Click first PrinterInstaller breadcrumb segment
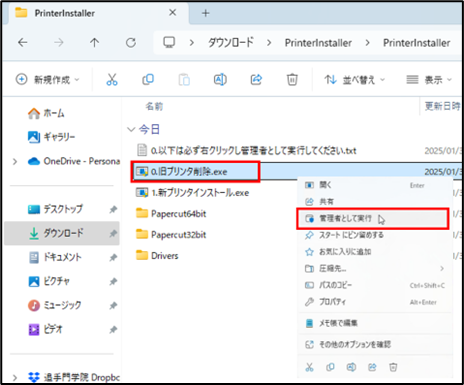The height and width of the screenshot is (385, 464). point(318,43)
